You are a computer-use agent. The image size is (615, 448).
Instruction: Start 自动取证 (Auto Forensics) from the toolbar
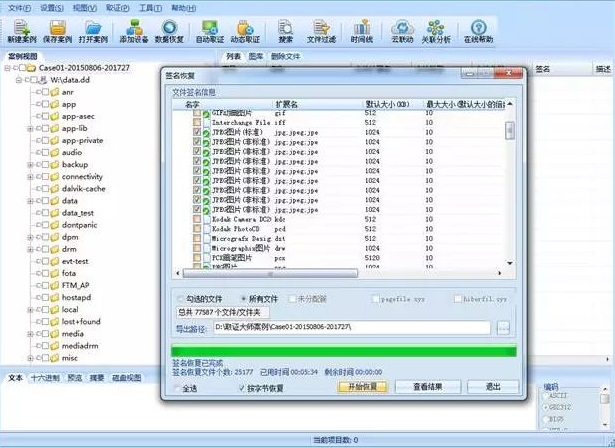coord(211,28)
